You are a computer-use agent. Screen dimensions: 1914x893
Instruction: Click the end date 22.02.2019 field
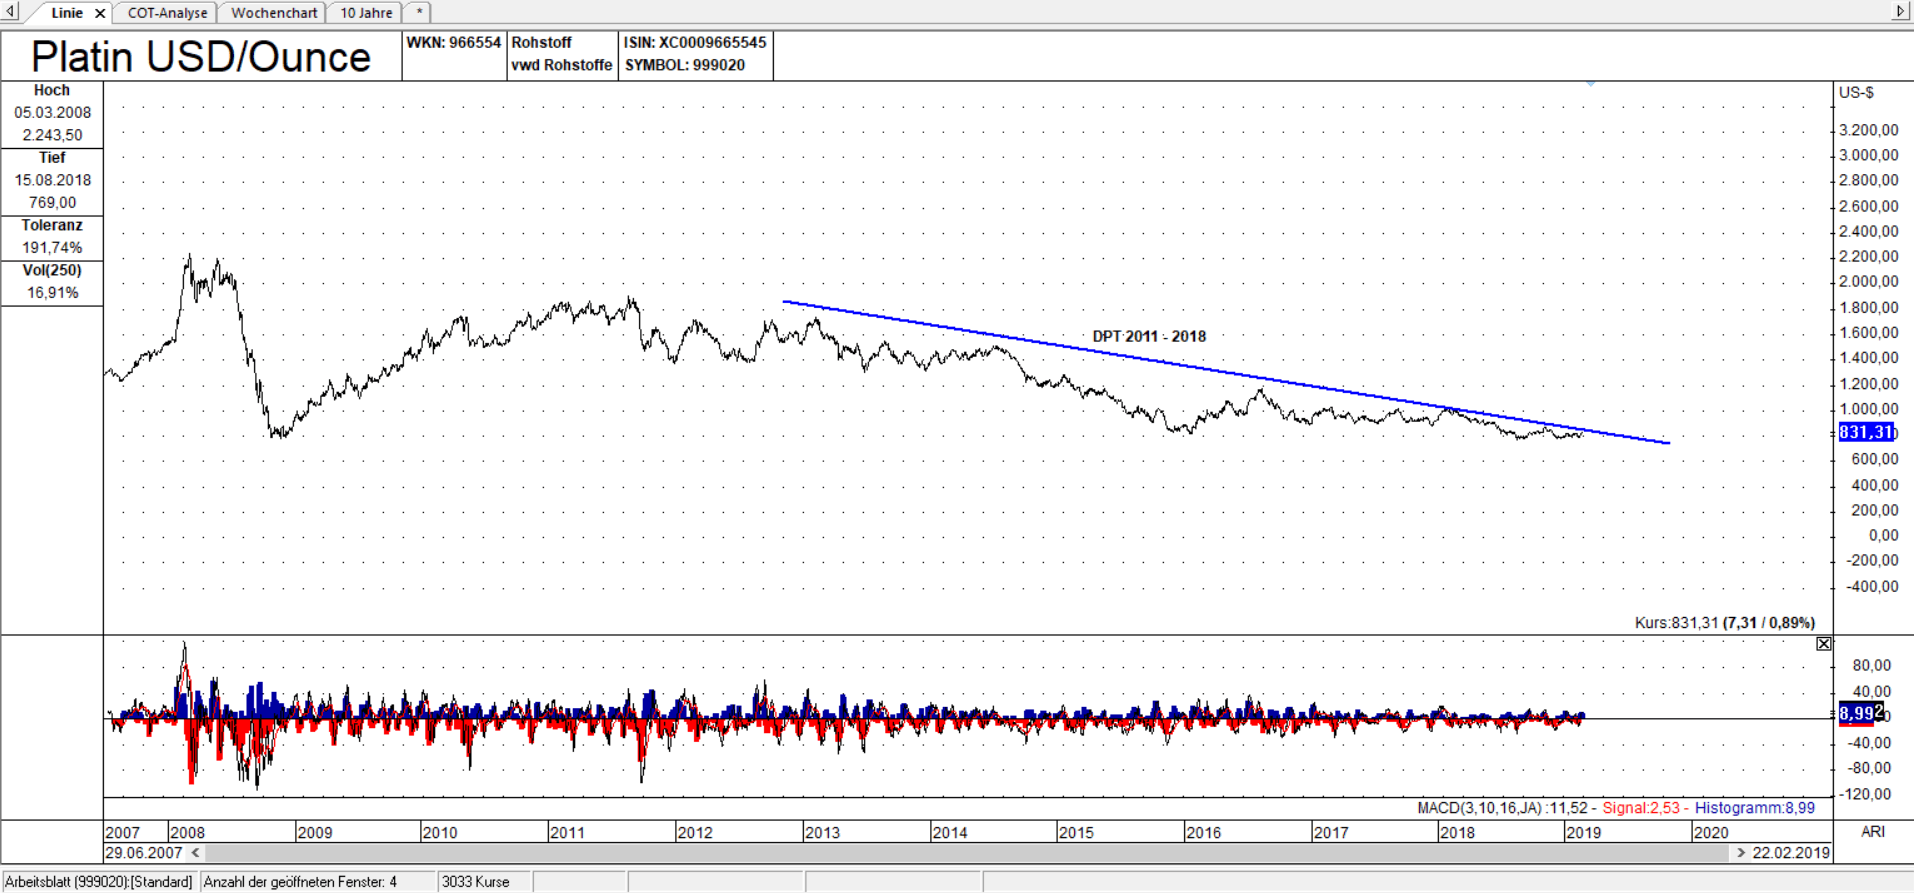[1790, 853]
